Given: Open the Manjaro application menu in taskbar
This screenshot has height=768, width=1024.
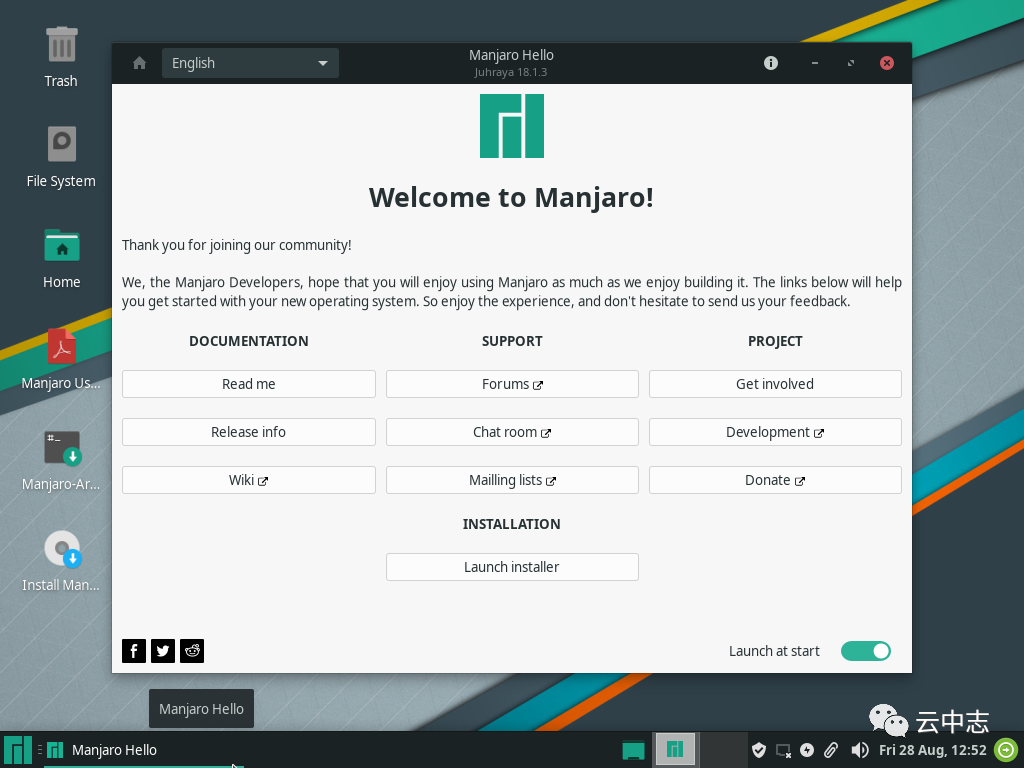Looking at the screenshot, I should (x=18, y=750).
